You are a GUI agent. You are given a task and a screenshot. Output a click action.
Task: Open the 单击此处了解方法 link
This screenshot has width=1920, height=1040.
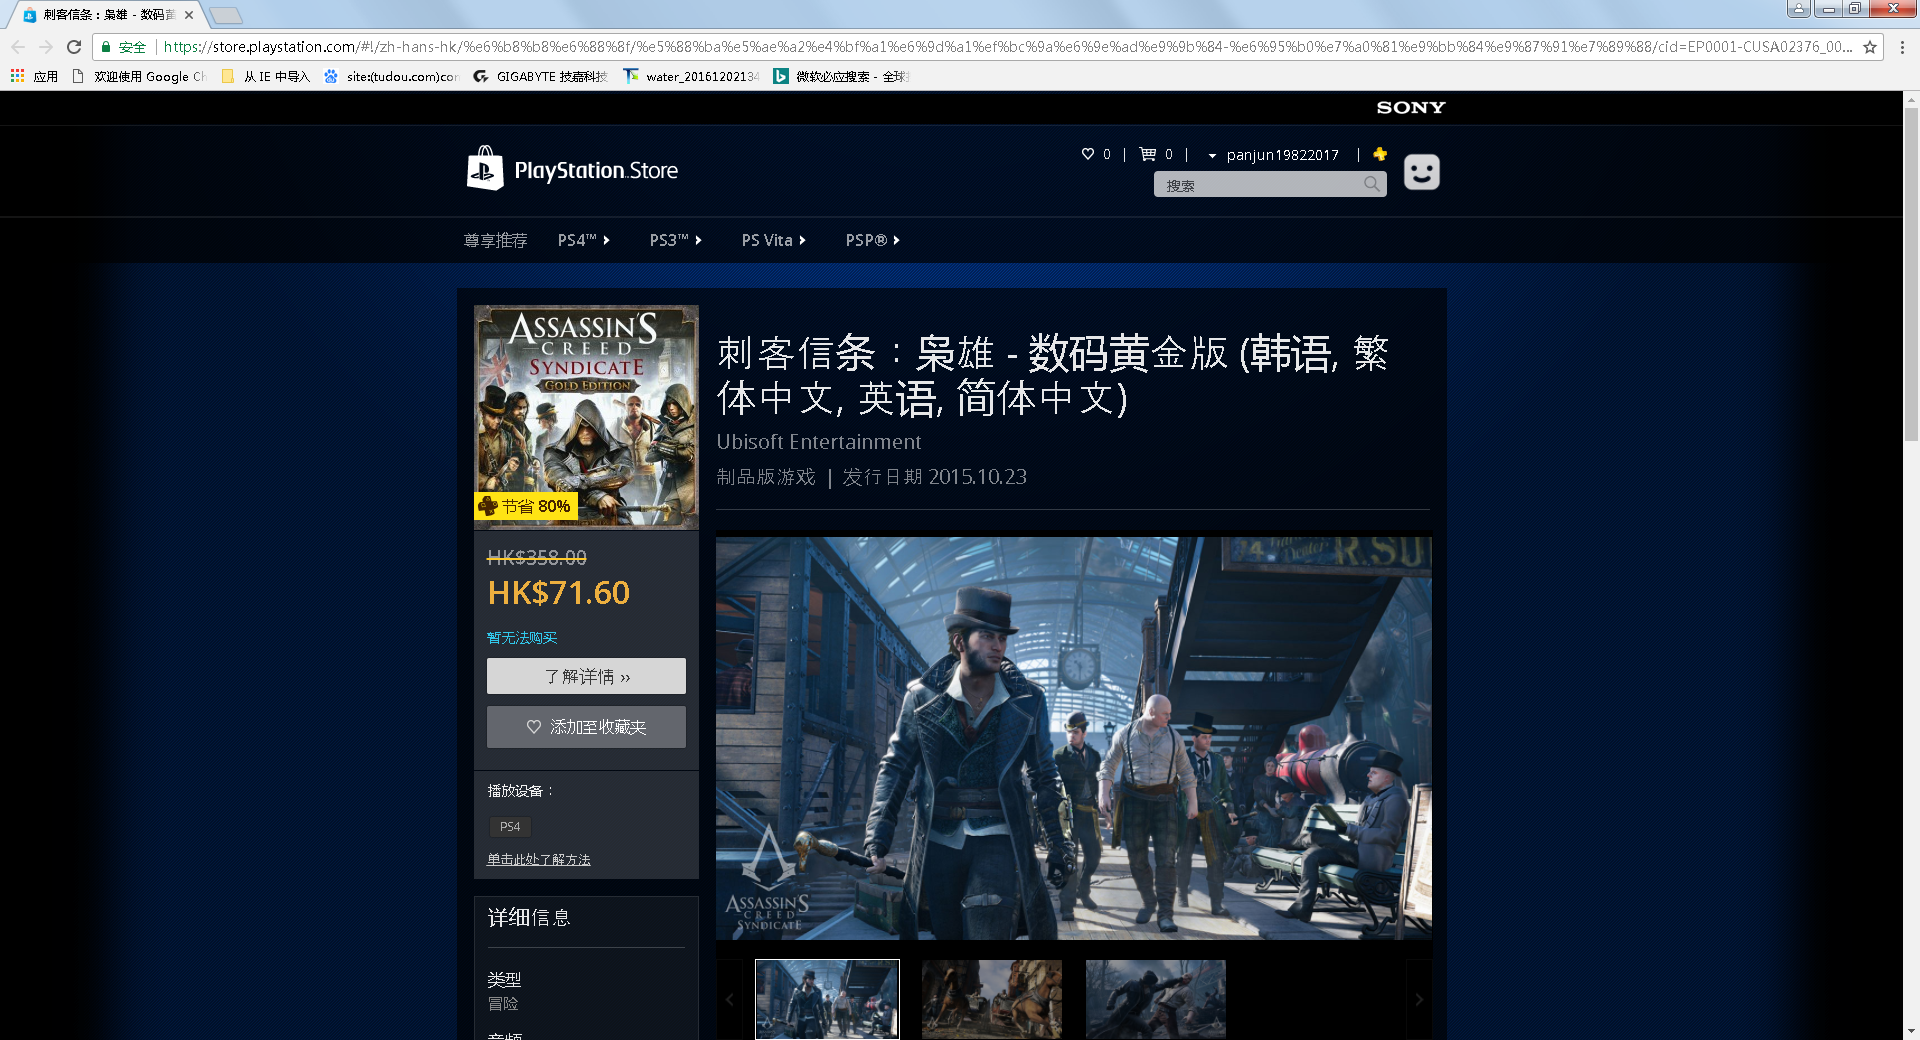click(539, 860)
